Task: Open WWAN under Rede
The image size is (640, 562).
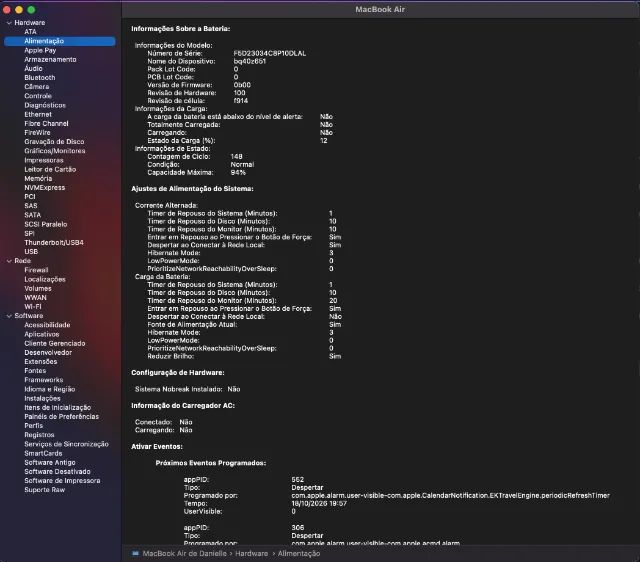Action: 36,298
